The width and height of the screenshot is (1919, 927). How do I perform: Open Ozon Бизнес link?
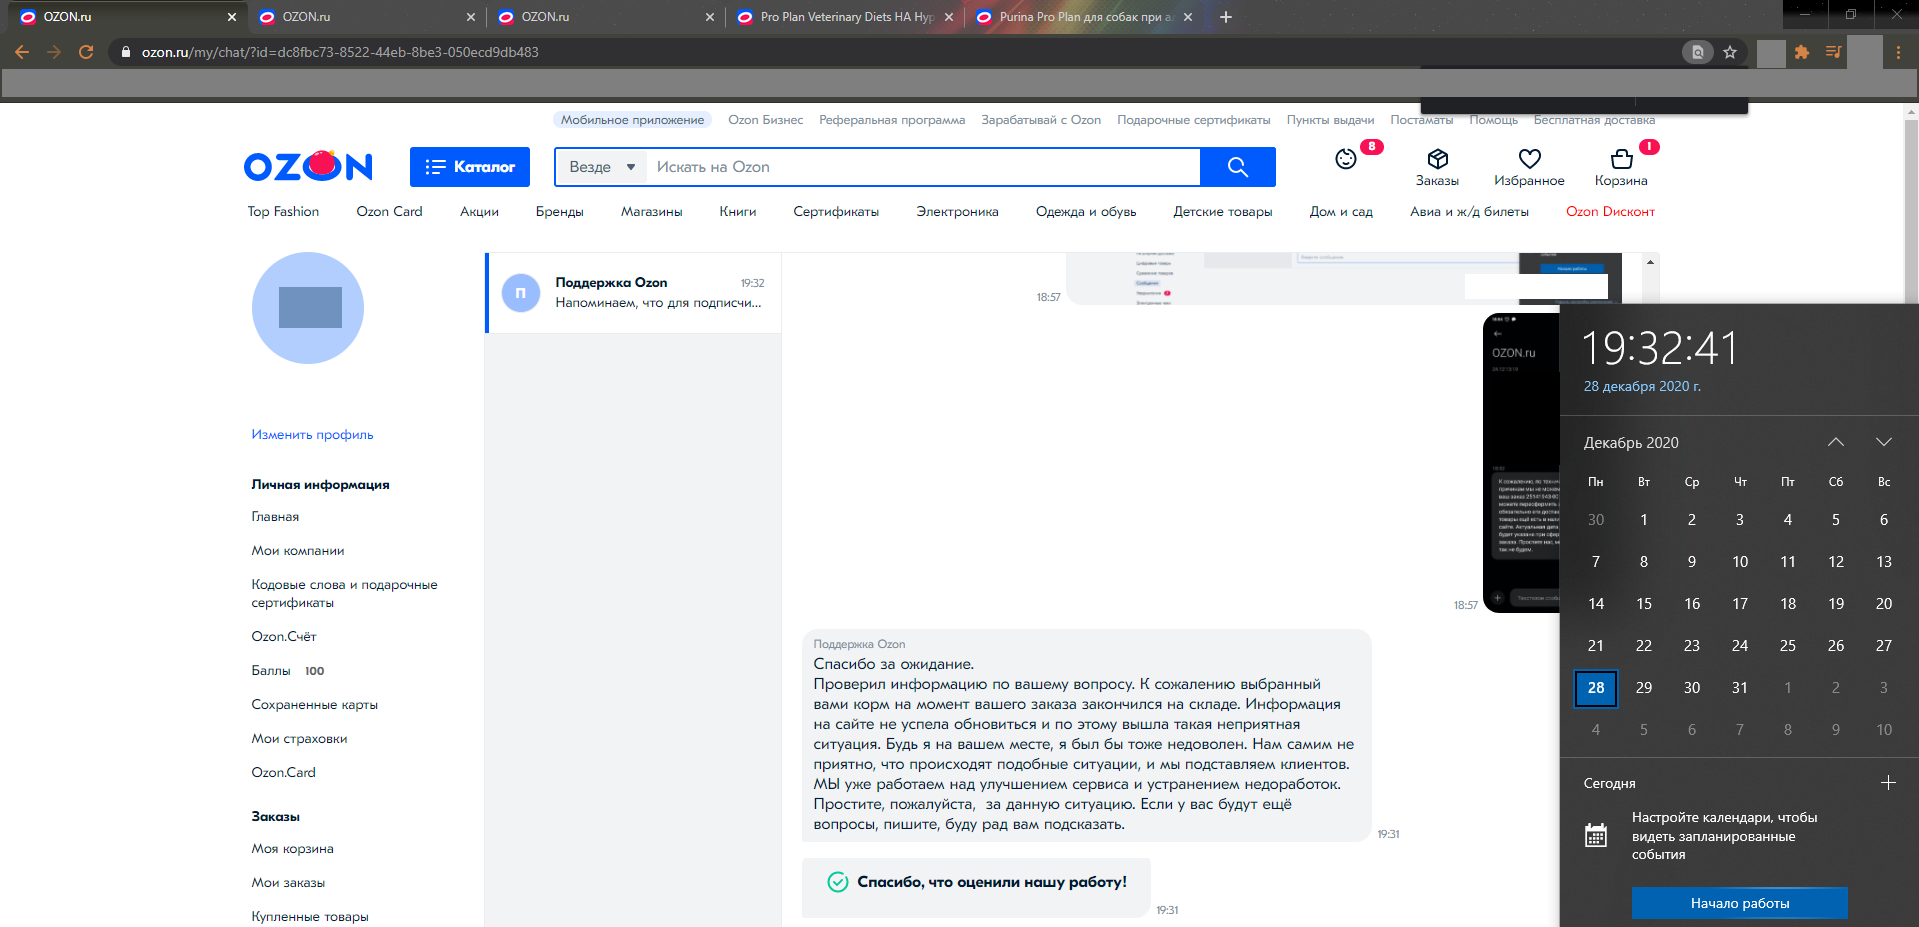point(765,120)
